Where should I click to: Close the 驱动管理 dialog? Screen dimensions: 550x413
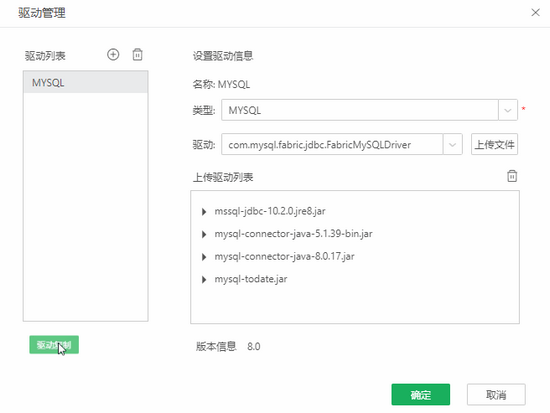pos(535,13)
